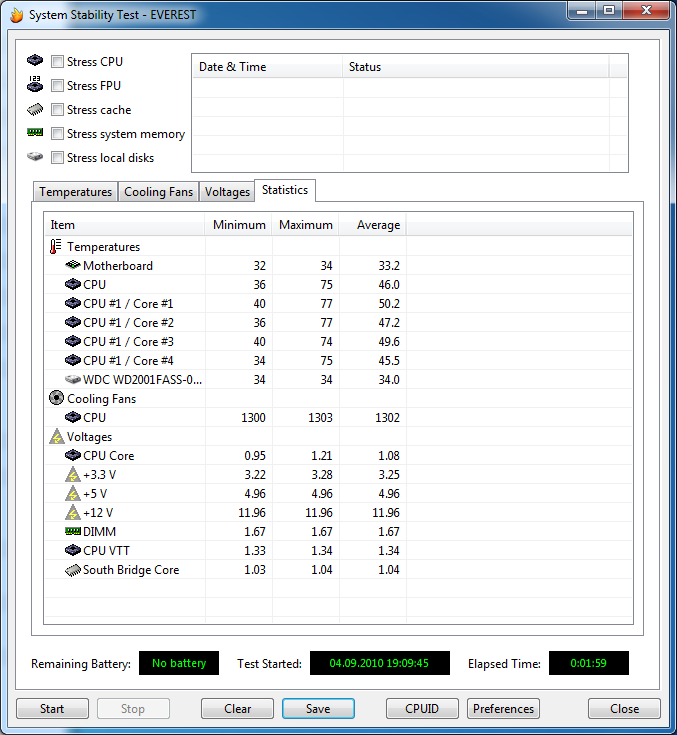Screen dimensions: 677x735
Task: Enable the Stress FPU checkbox
Action: click(x=58, y=86)
